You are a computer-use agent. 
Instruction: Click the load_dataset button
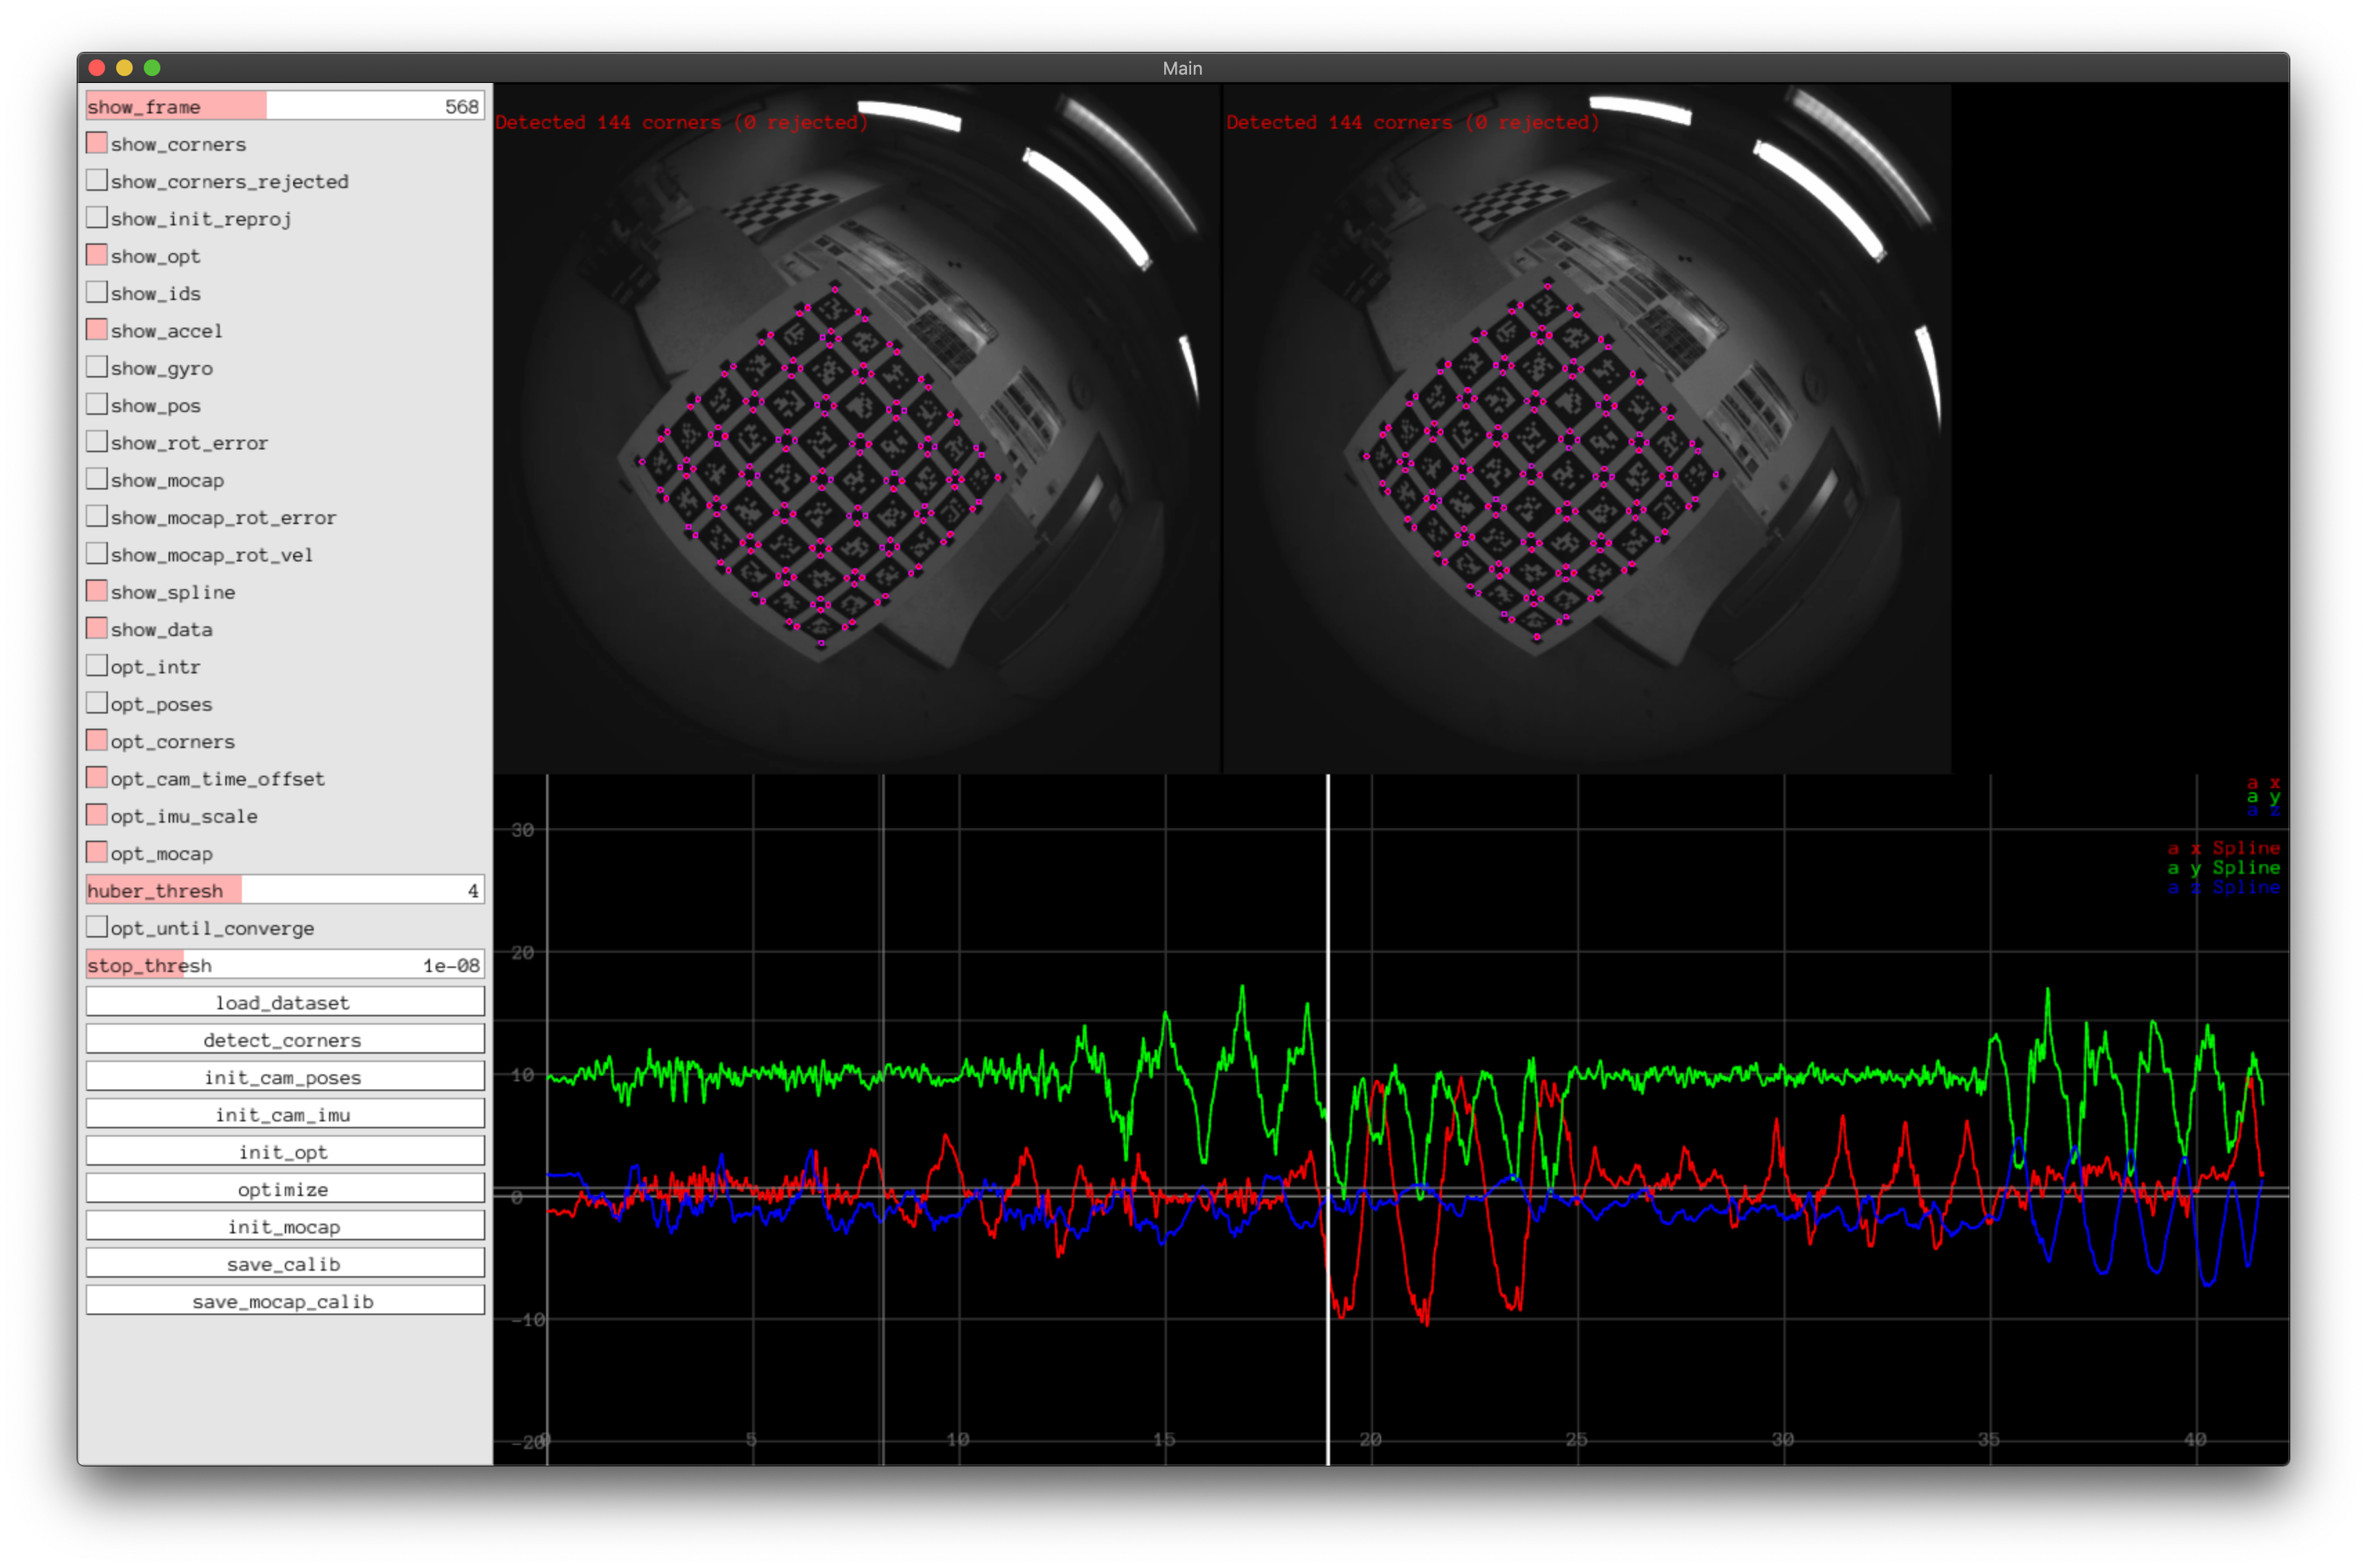click(x=284, y=1002)
